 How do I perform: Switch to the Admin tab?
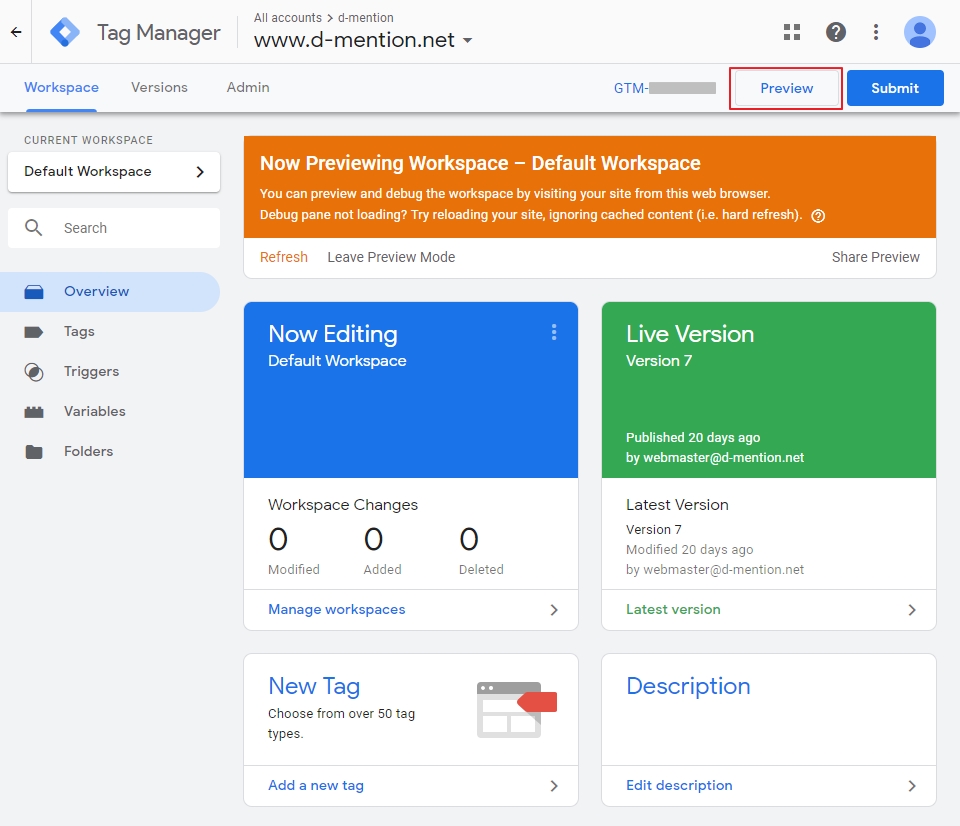(x=248, y=88)
